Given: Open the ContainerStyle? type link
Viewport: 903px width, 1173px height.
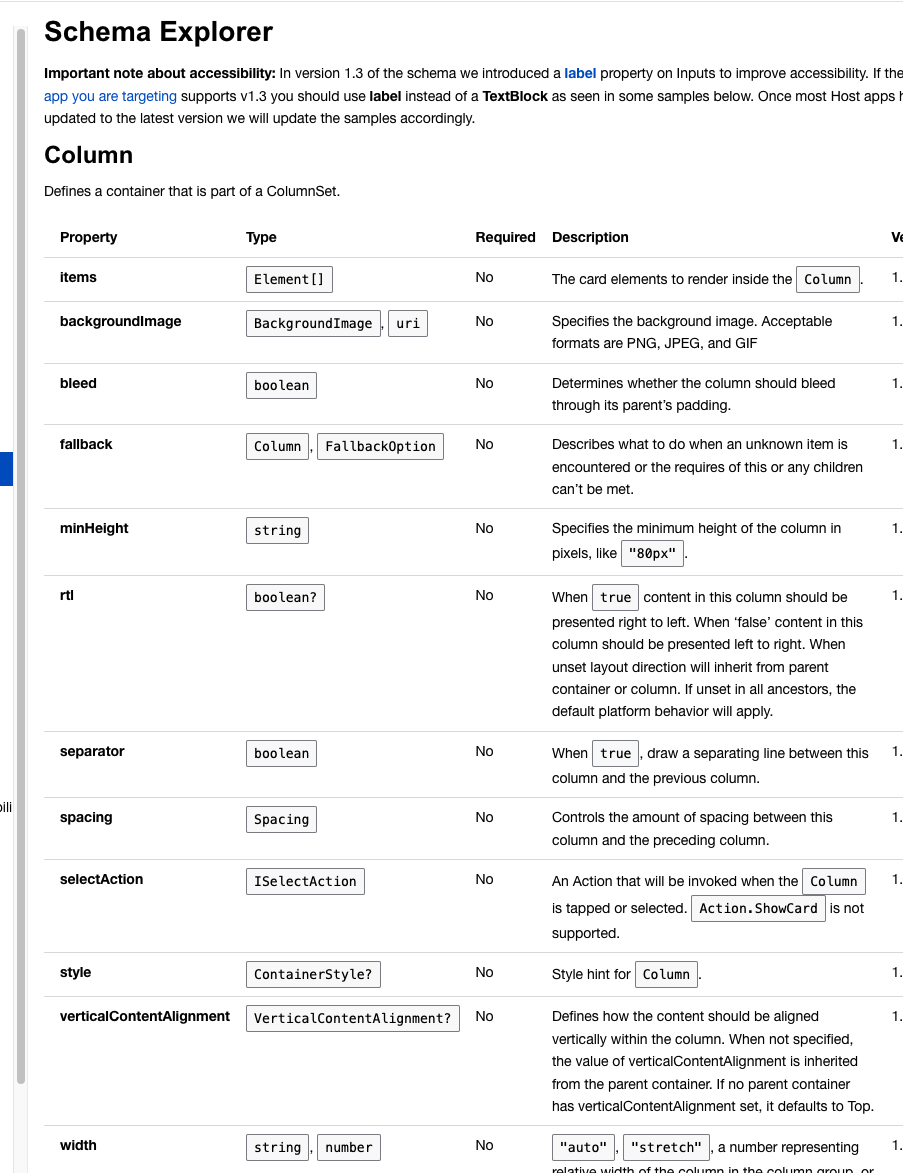Looking at the screenshot, I should point(313,974).
